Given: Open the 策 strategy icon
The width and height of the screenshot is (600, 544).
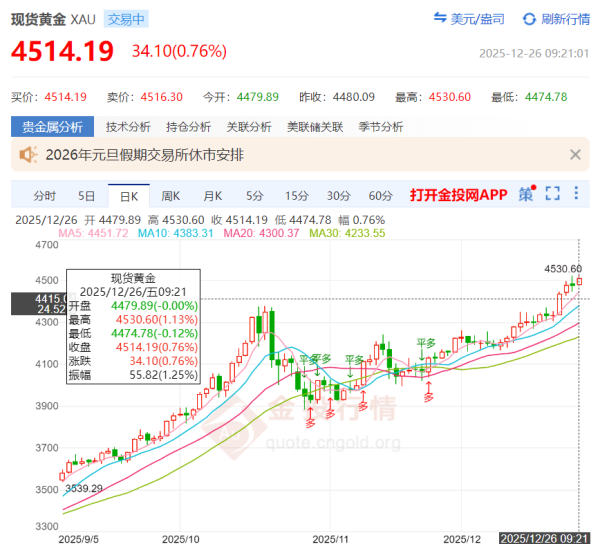Looking at the screenshot, I should (x=527, y=194).
